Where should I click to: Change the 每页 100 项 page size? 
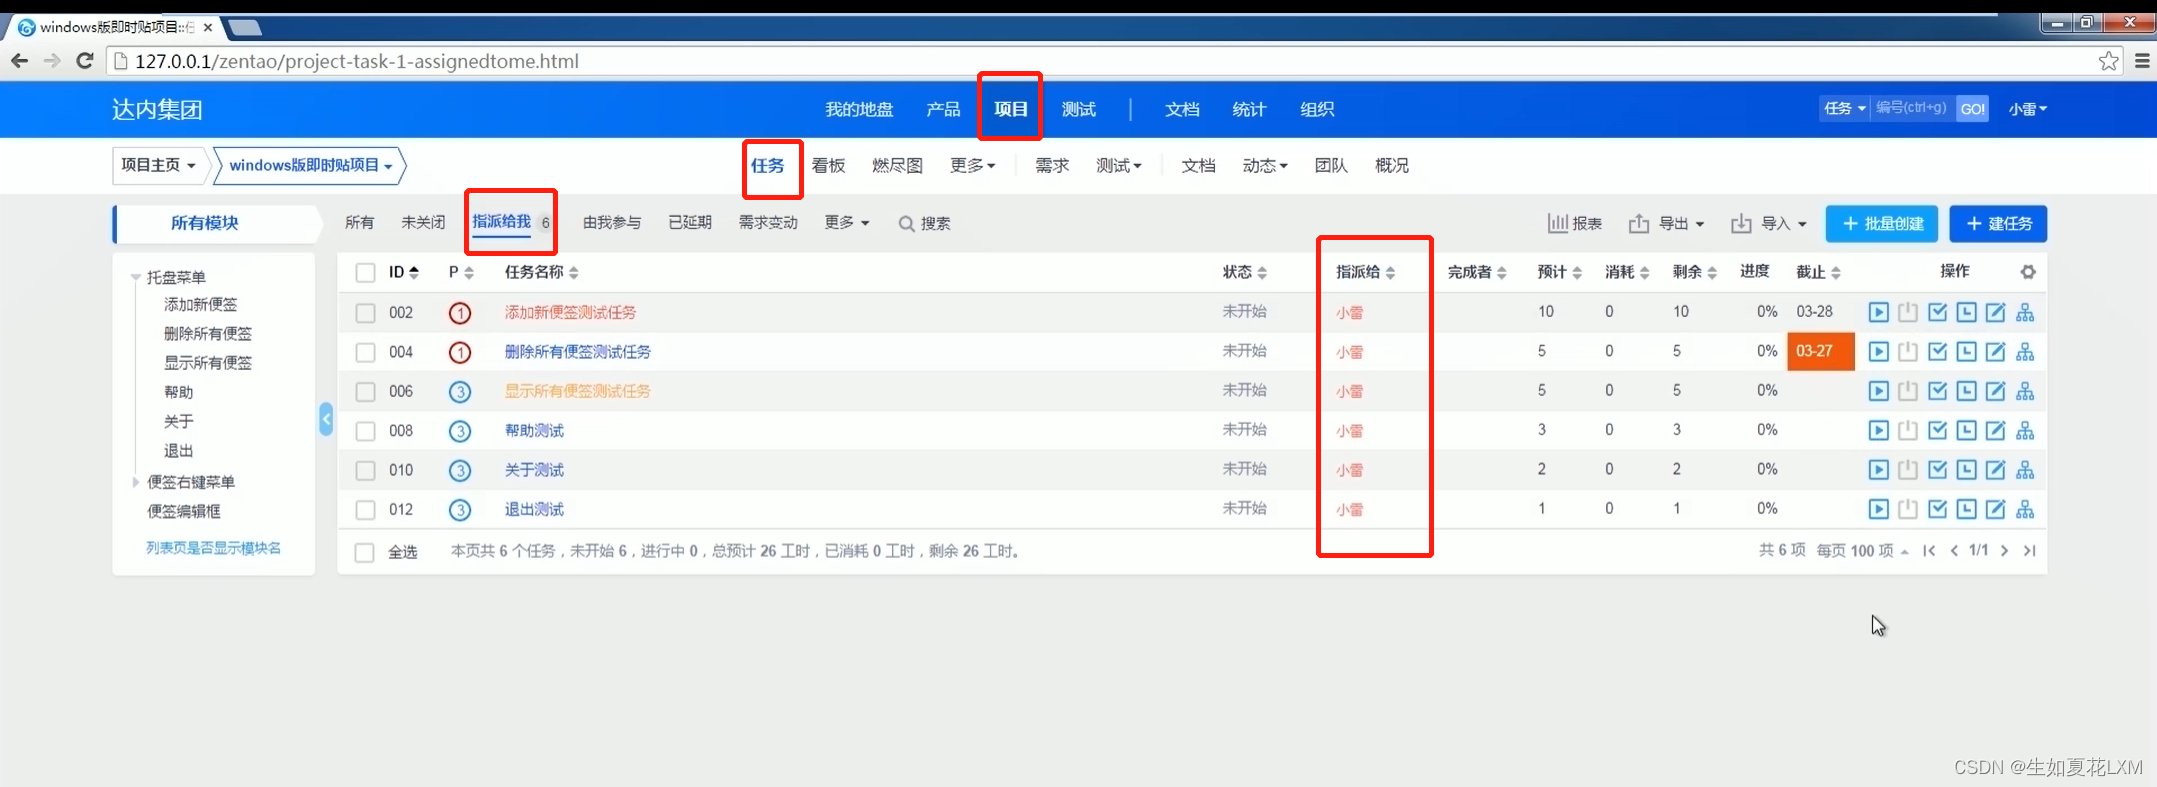pos(1862,551)
